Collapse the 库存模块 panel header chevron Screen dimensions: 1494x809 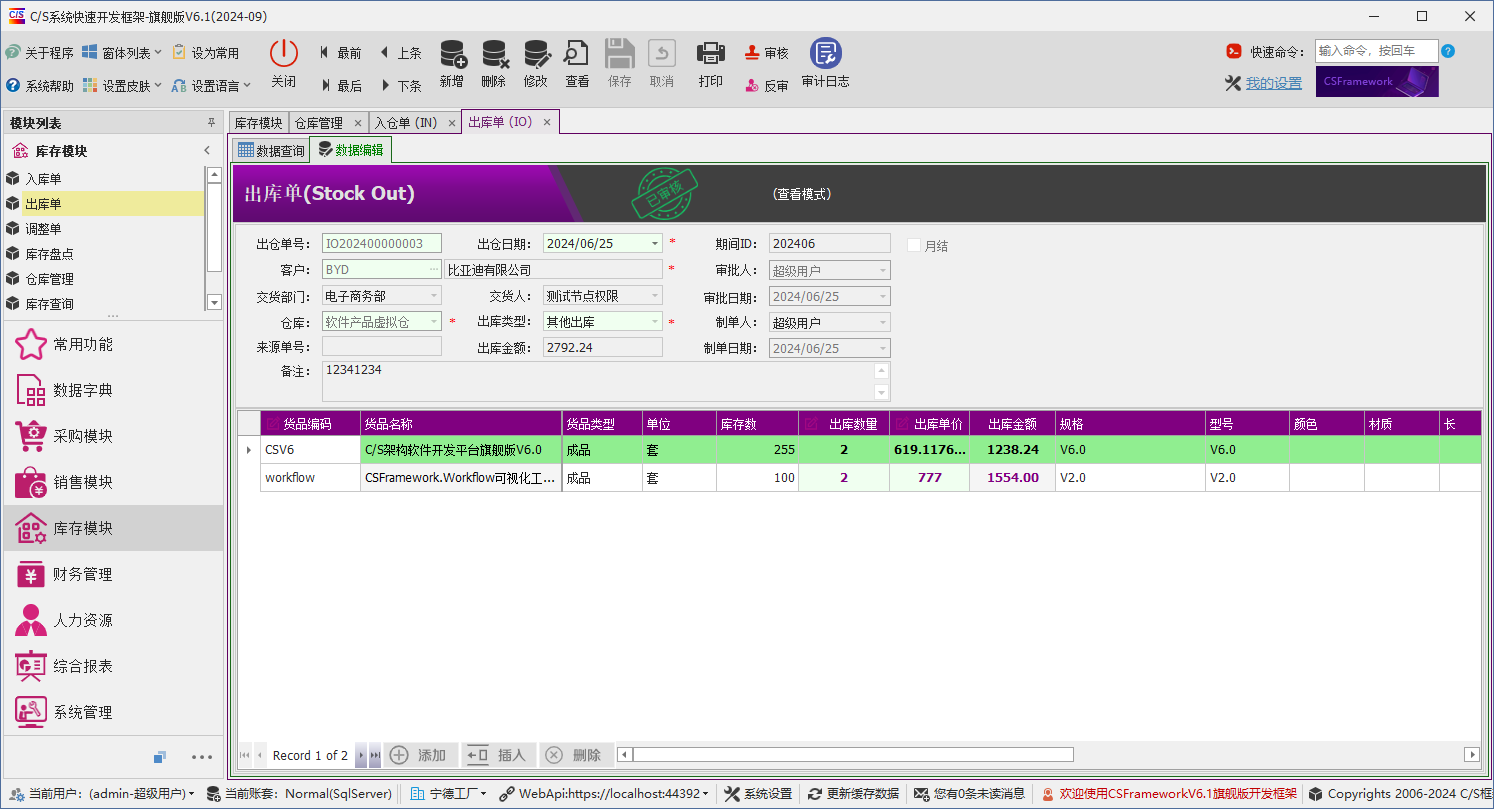click(207, 151)
